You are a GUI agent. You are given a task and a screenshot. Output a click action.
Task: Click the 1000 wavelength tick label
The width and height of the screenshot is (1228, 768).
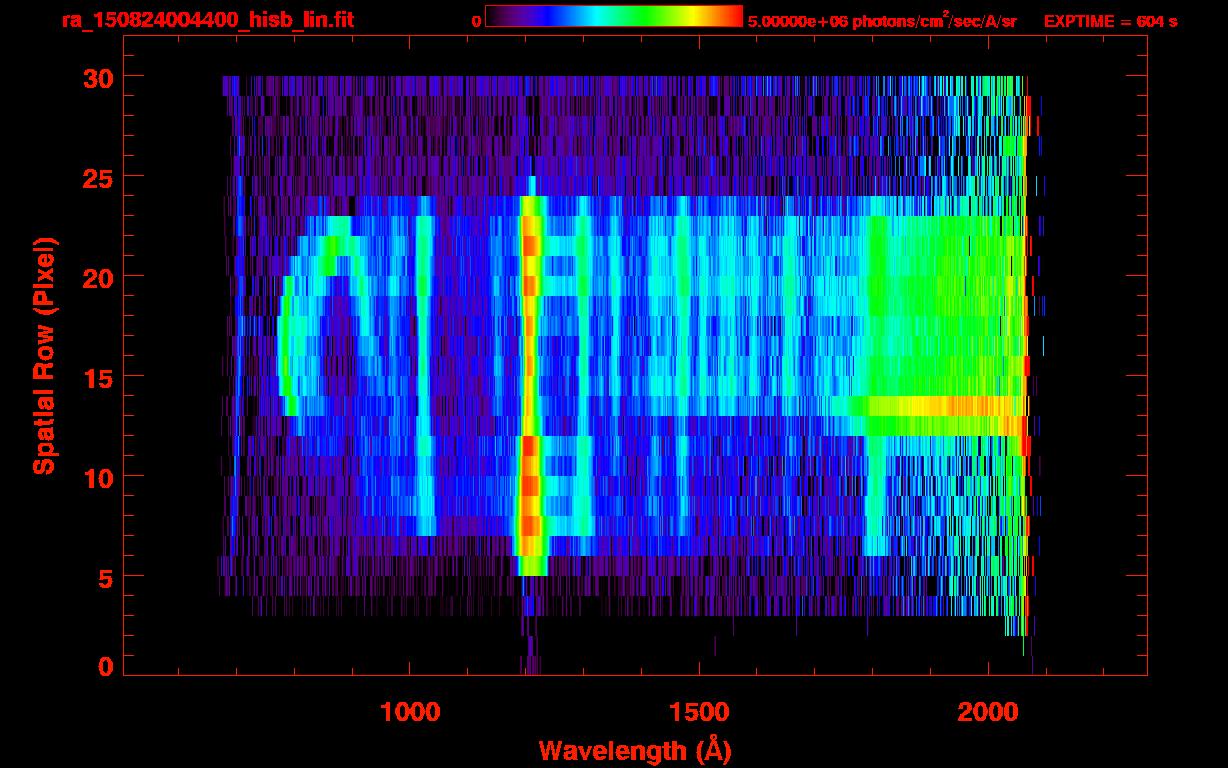[x=410, y=712]
